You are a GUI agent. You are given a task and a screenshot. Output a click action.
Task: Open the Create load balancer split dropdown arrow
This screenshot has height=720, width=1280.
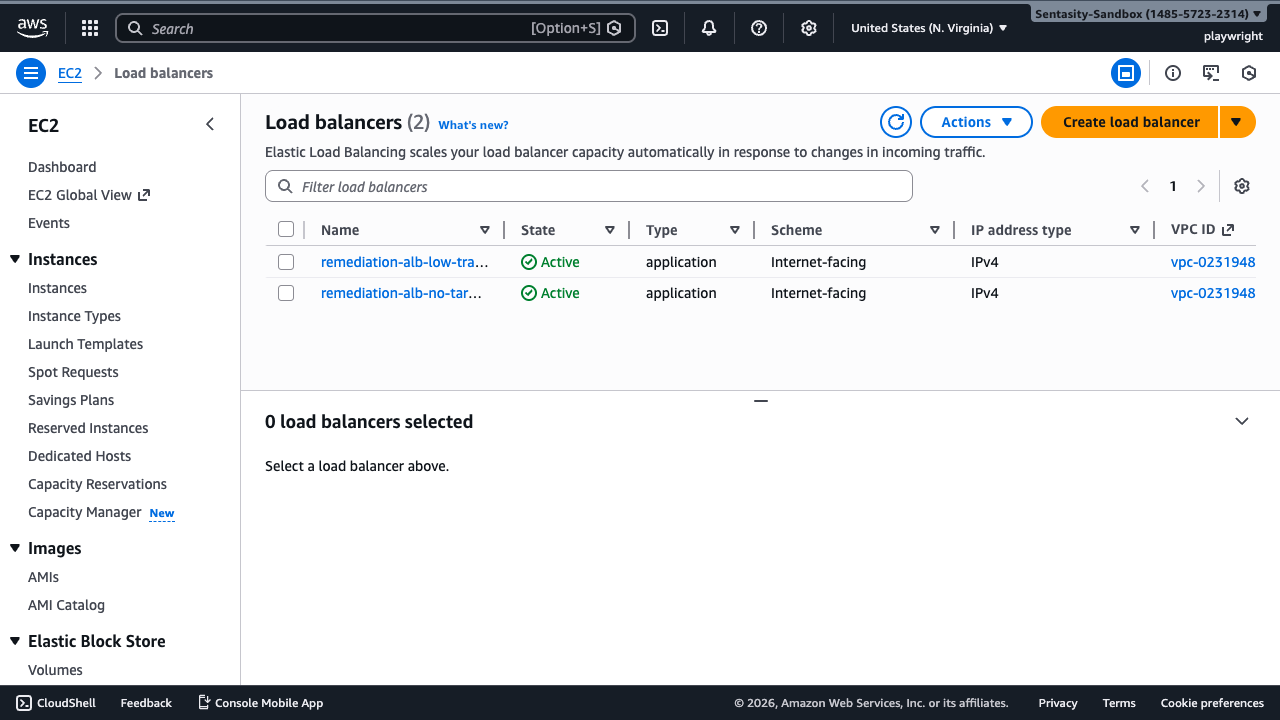(x=1237, y=121)
